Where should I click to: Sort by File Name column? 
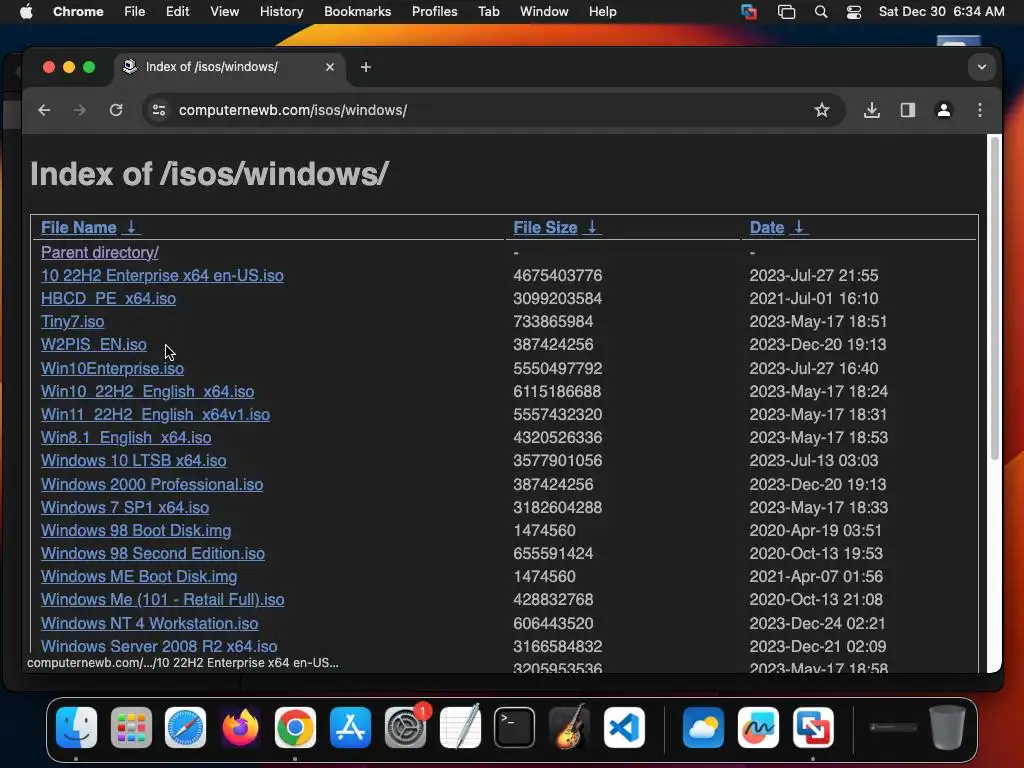(78, 228)
